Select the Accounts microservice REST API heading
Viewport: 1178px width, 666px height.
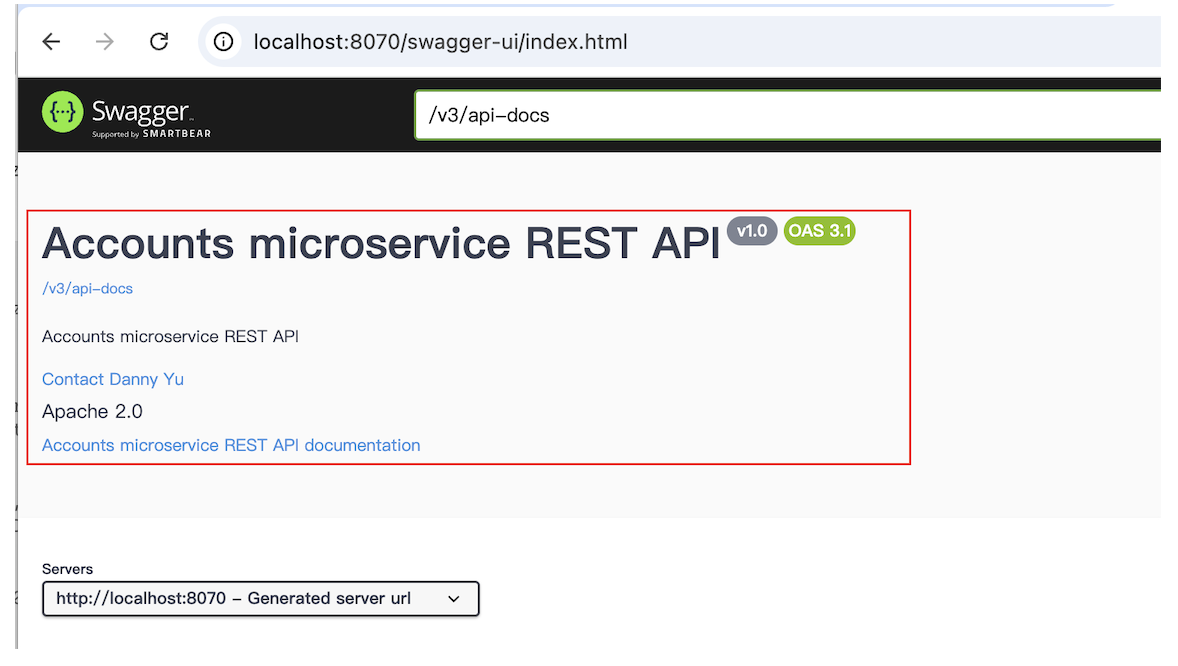tap(381, 243)
